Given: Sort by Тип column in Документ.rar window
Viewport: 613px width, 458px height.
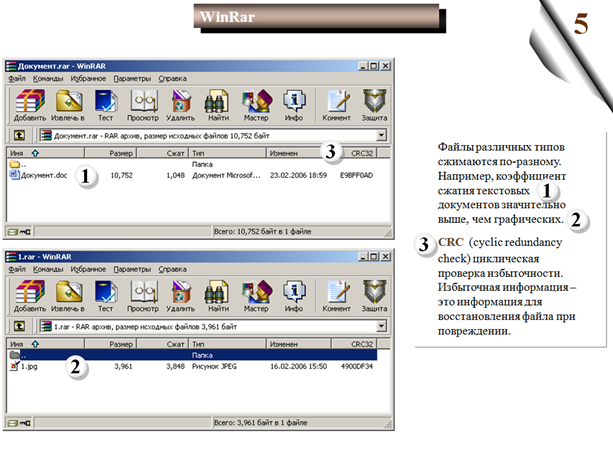Looking at the screenshot, I should 228,153.
